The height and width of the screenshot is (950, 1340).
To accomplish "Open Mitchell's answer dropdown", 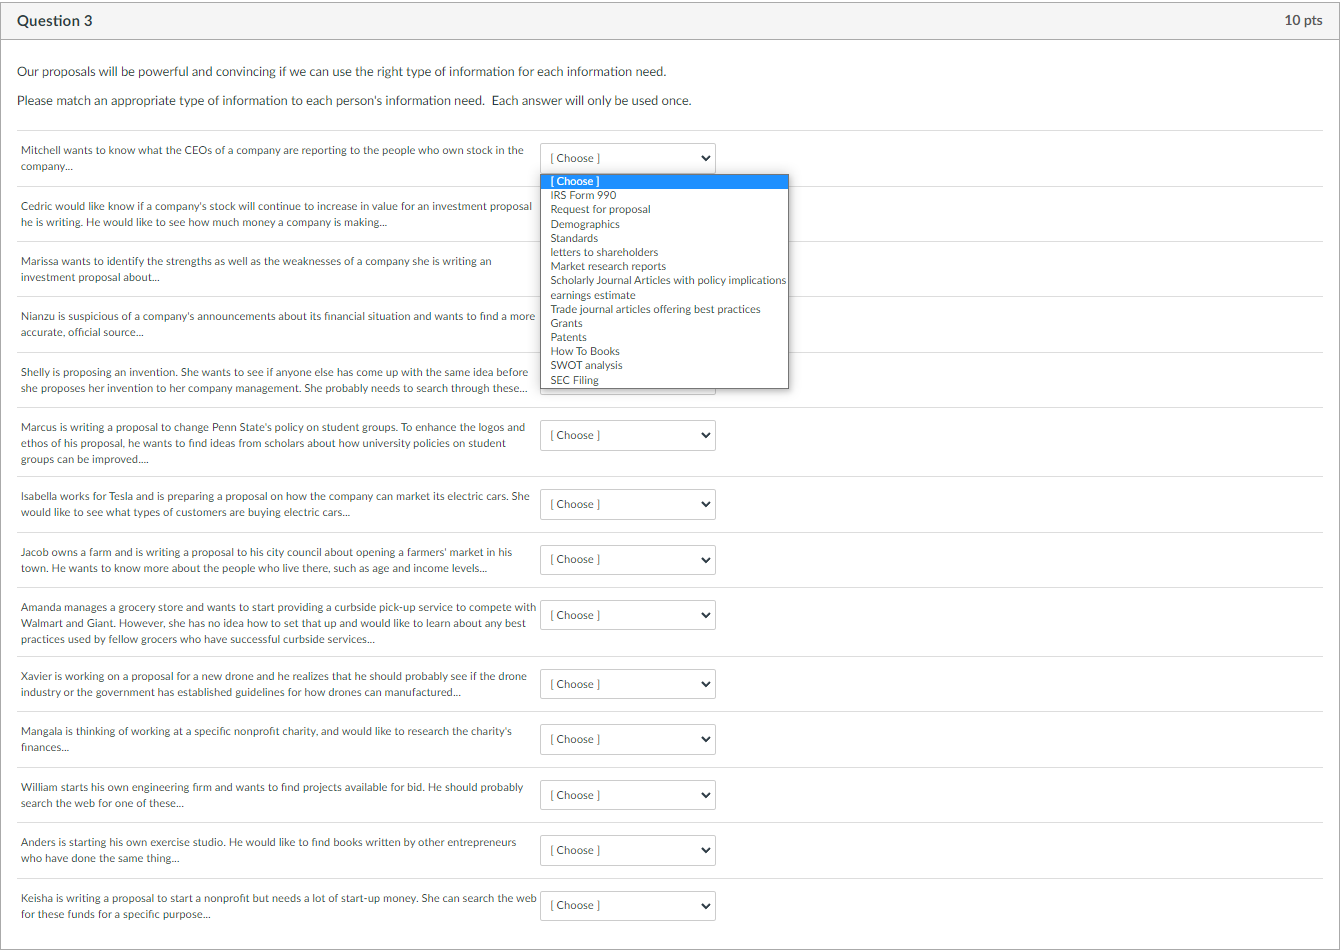I will coord(628,158).
